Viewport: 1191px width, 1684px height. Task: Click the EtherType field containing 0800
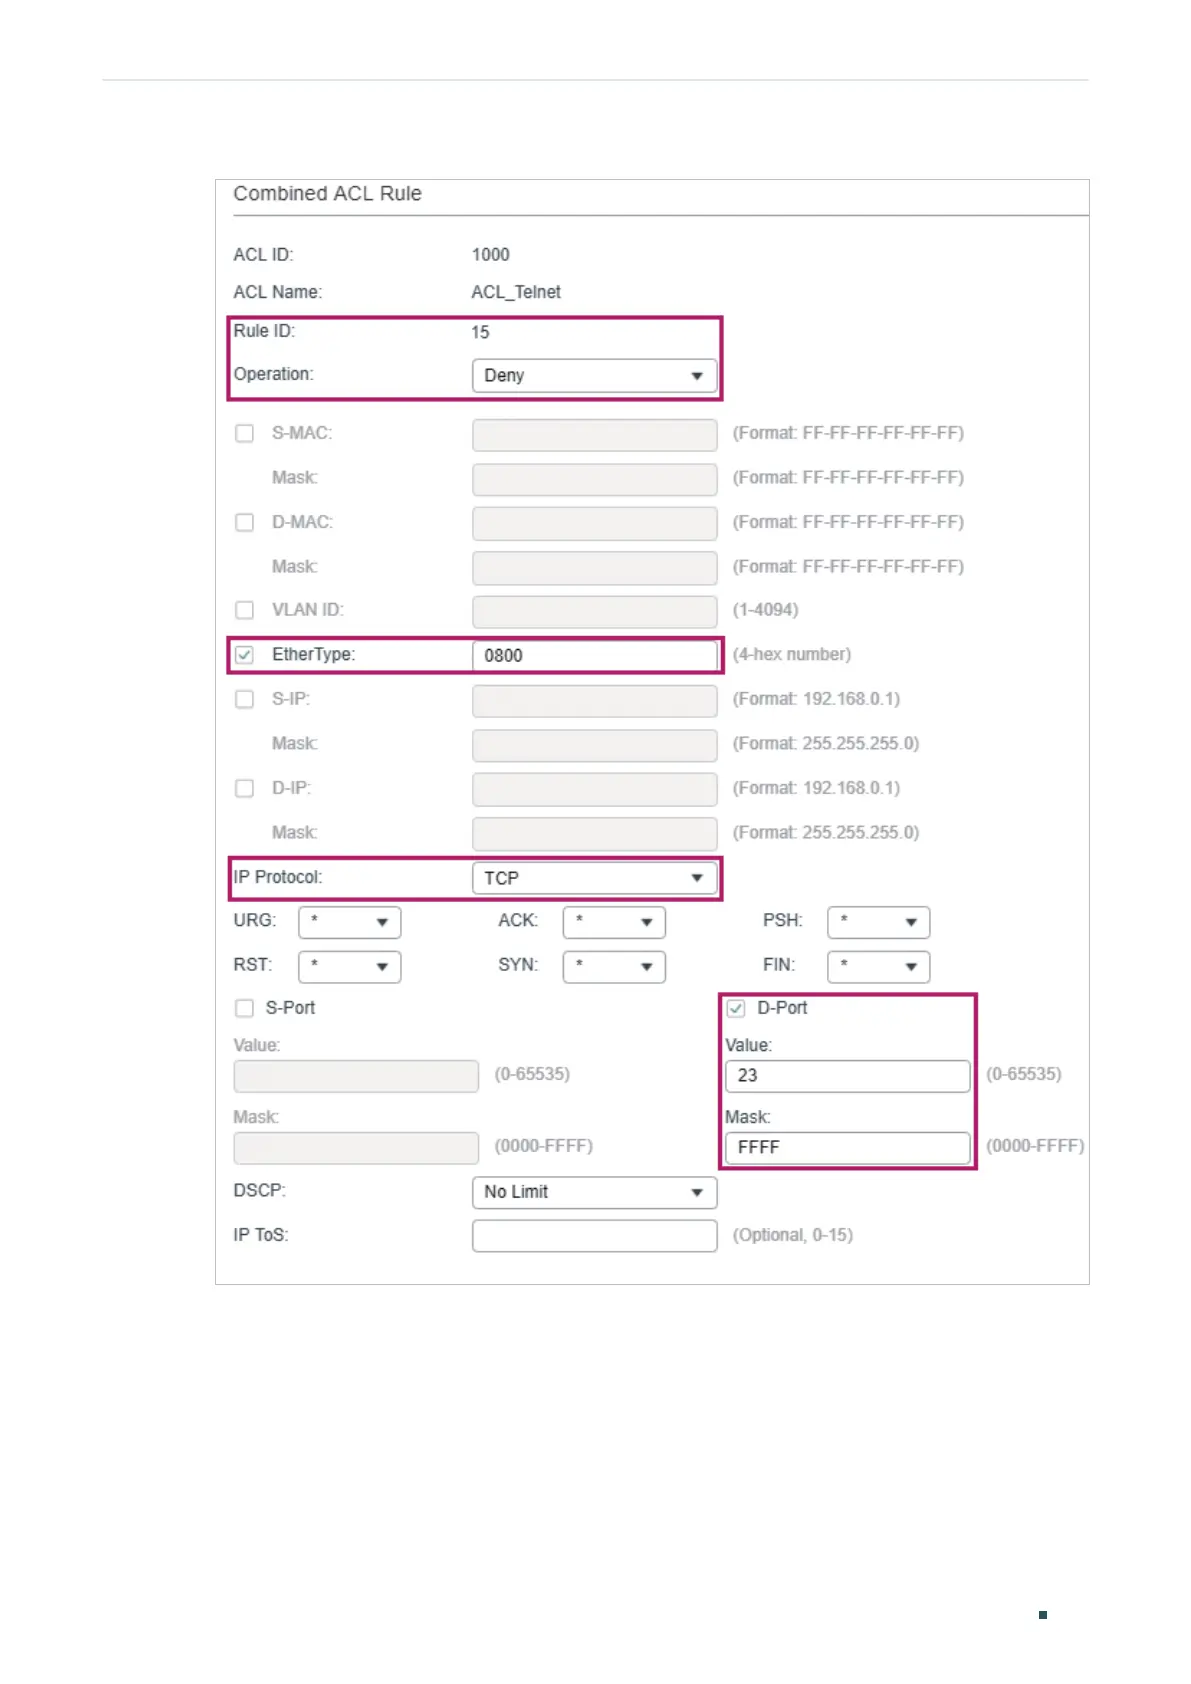pyautogui.click(x=594, y=655)
